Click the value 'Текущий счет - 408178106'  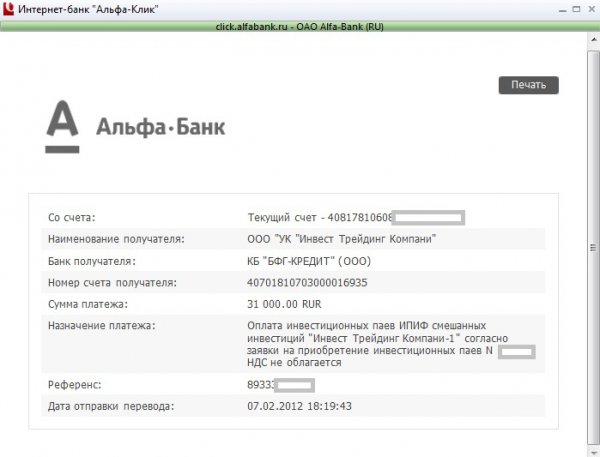click(x=320, y=217)
